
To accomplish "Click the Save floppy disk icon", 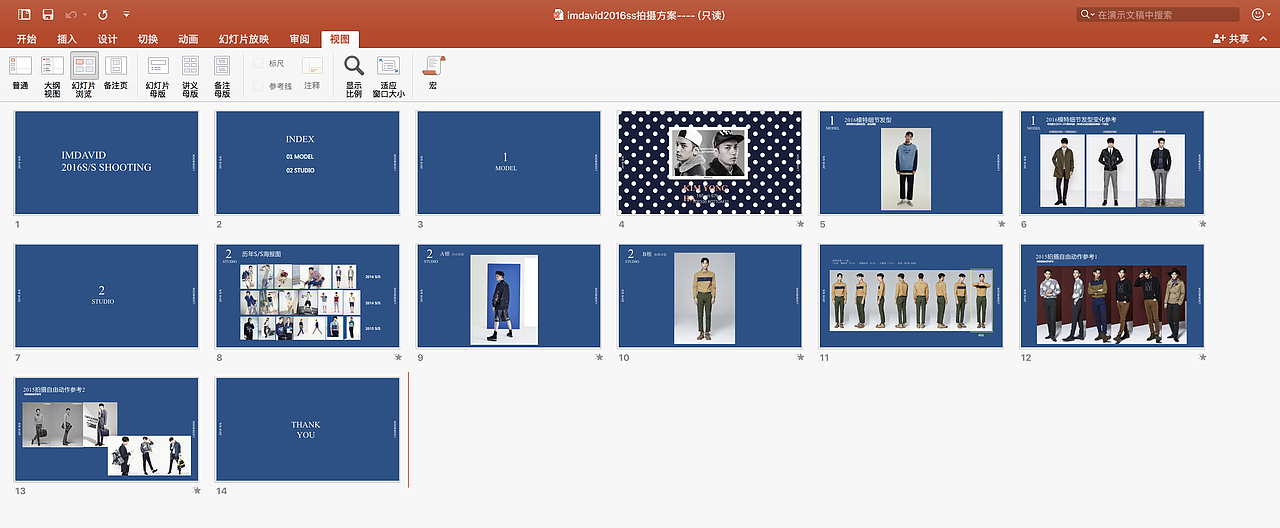I will (x=47, y=15).
